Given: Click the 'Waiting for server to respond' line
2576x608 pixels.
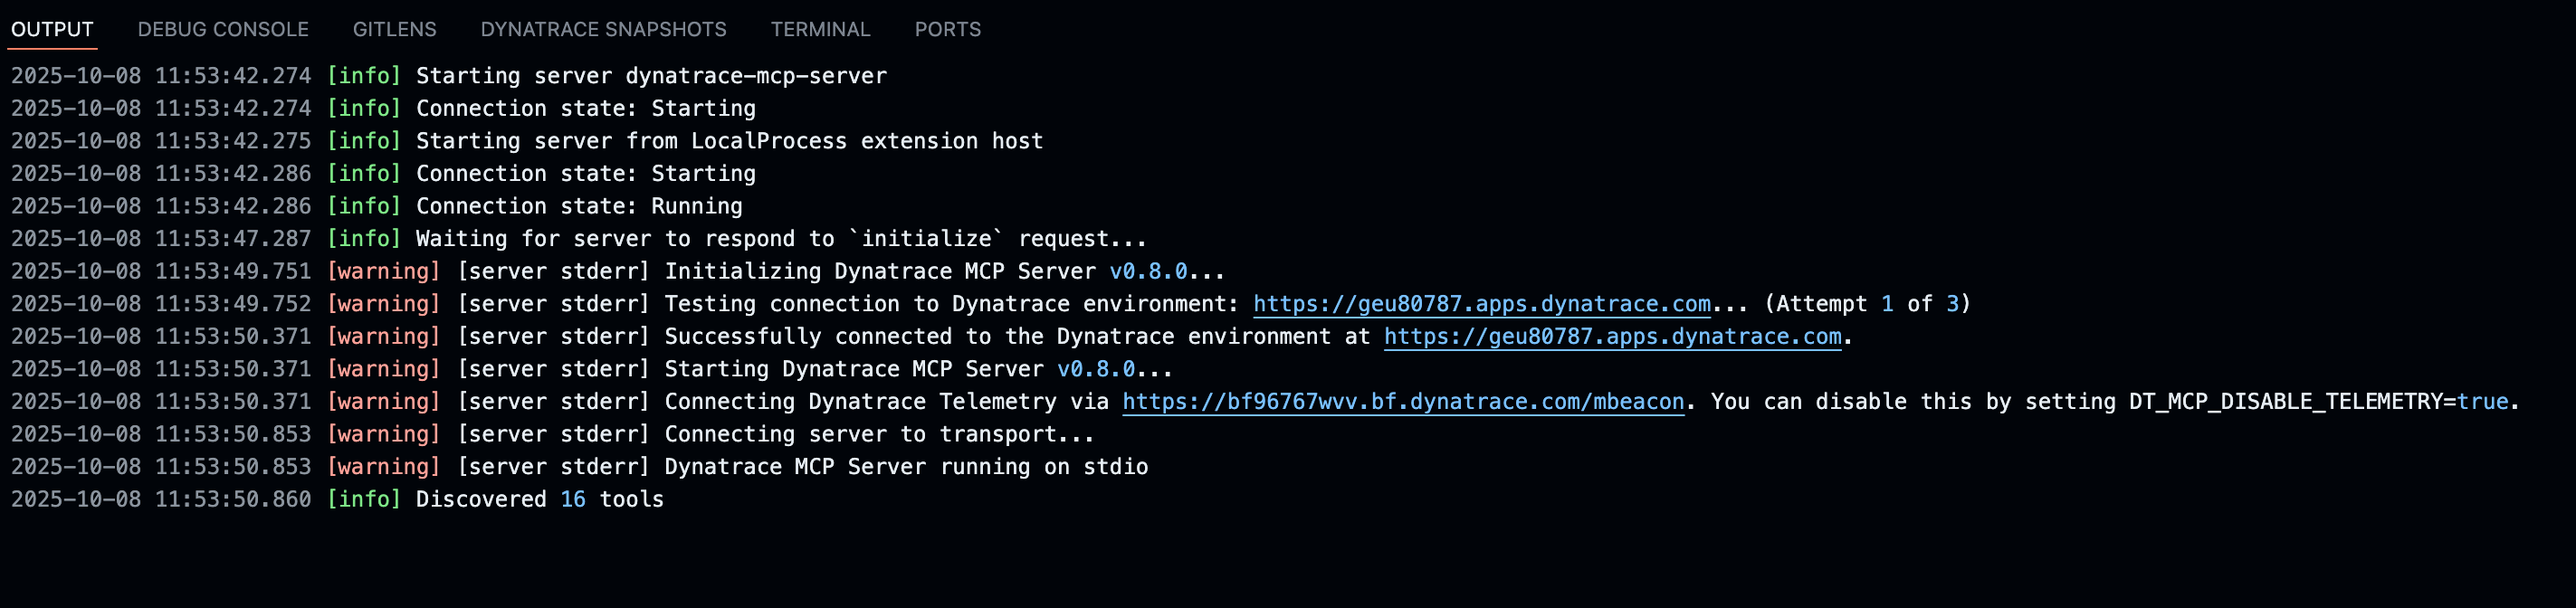Looking at the screenshot, I should [x=780, y=239].
